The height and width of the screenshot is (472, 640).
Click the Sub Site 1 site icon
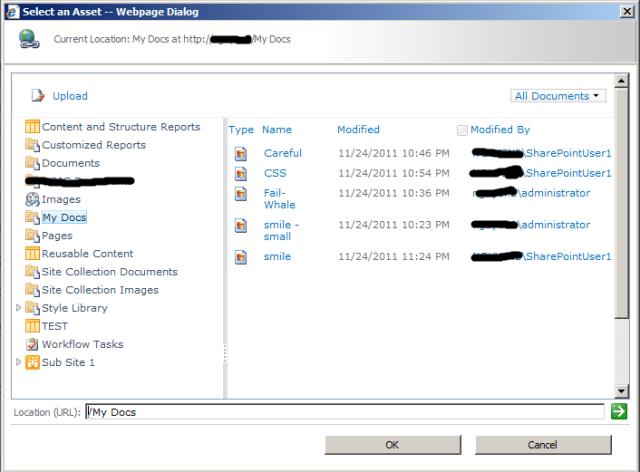32,362
